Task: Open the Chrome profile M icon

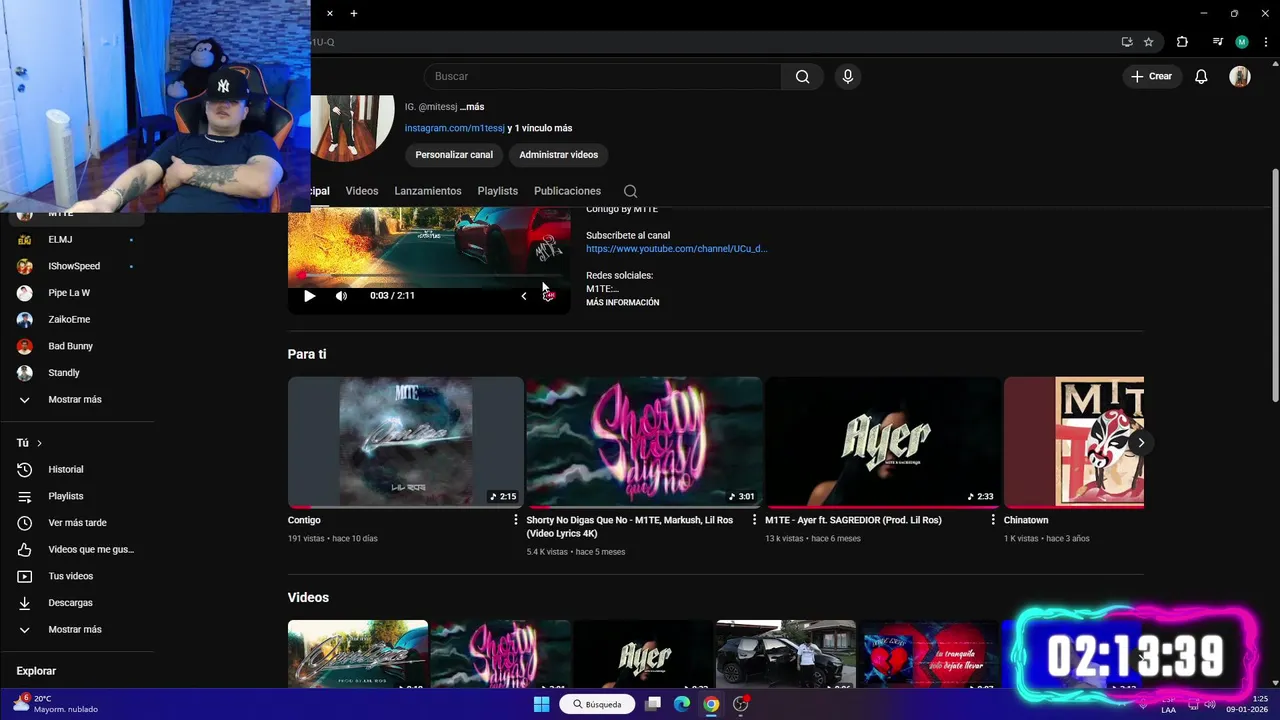Action: click(1242, 42)
